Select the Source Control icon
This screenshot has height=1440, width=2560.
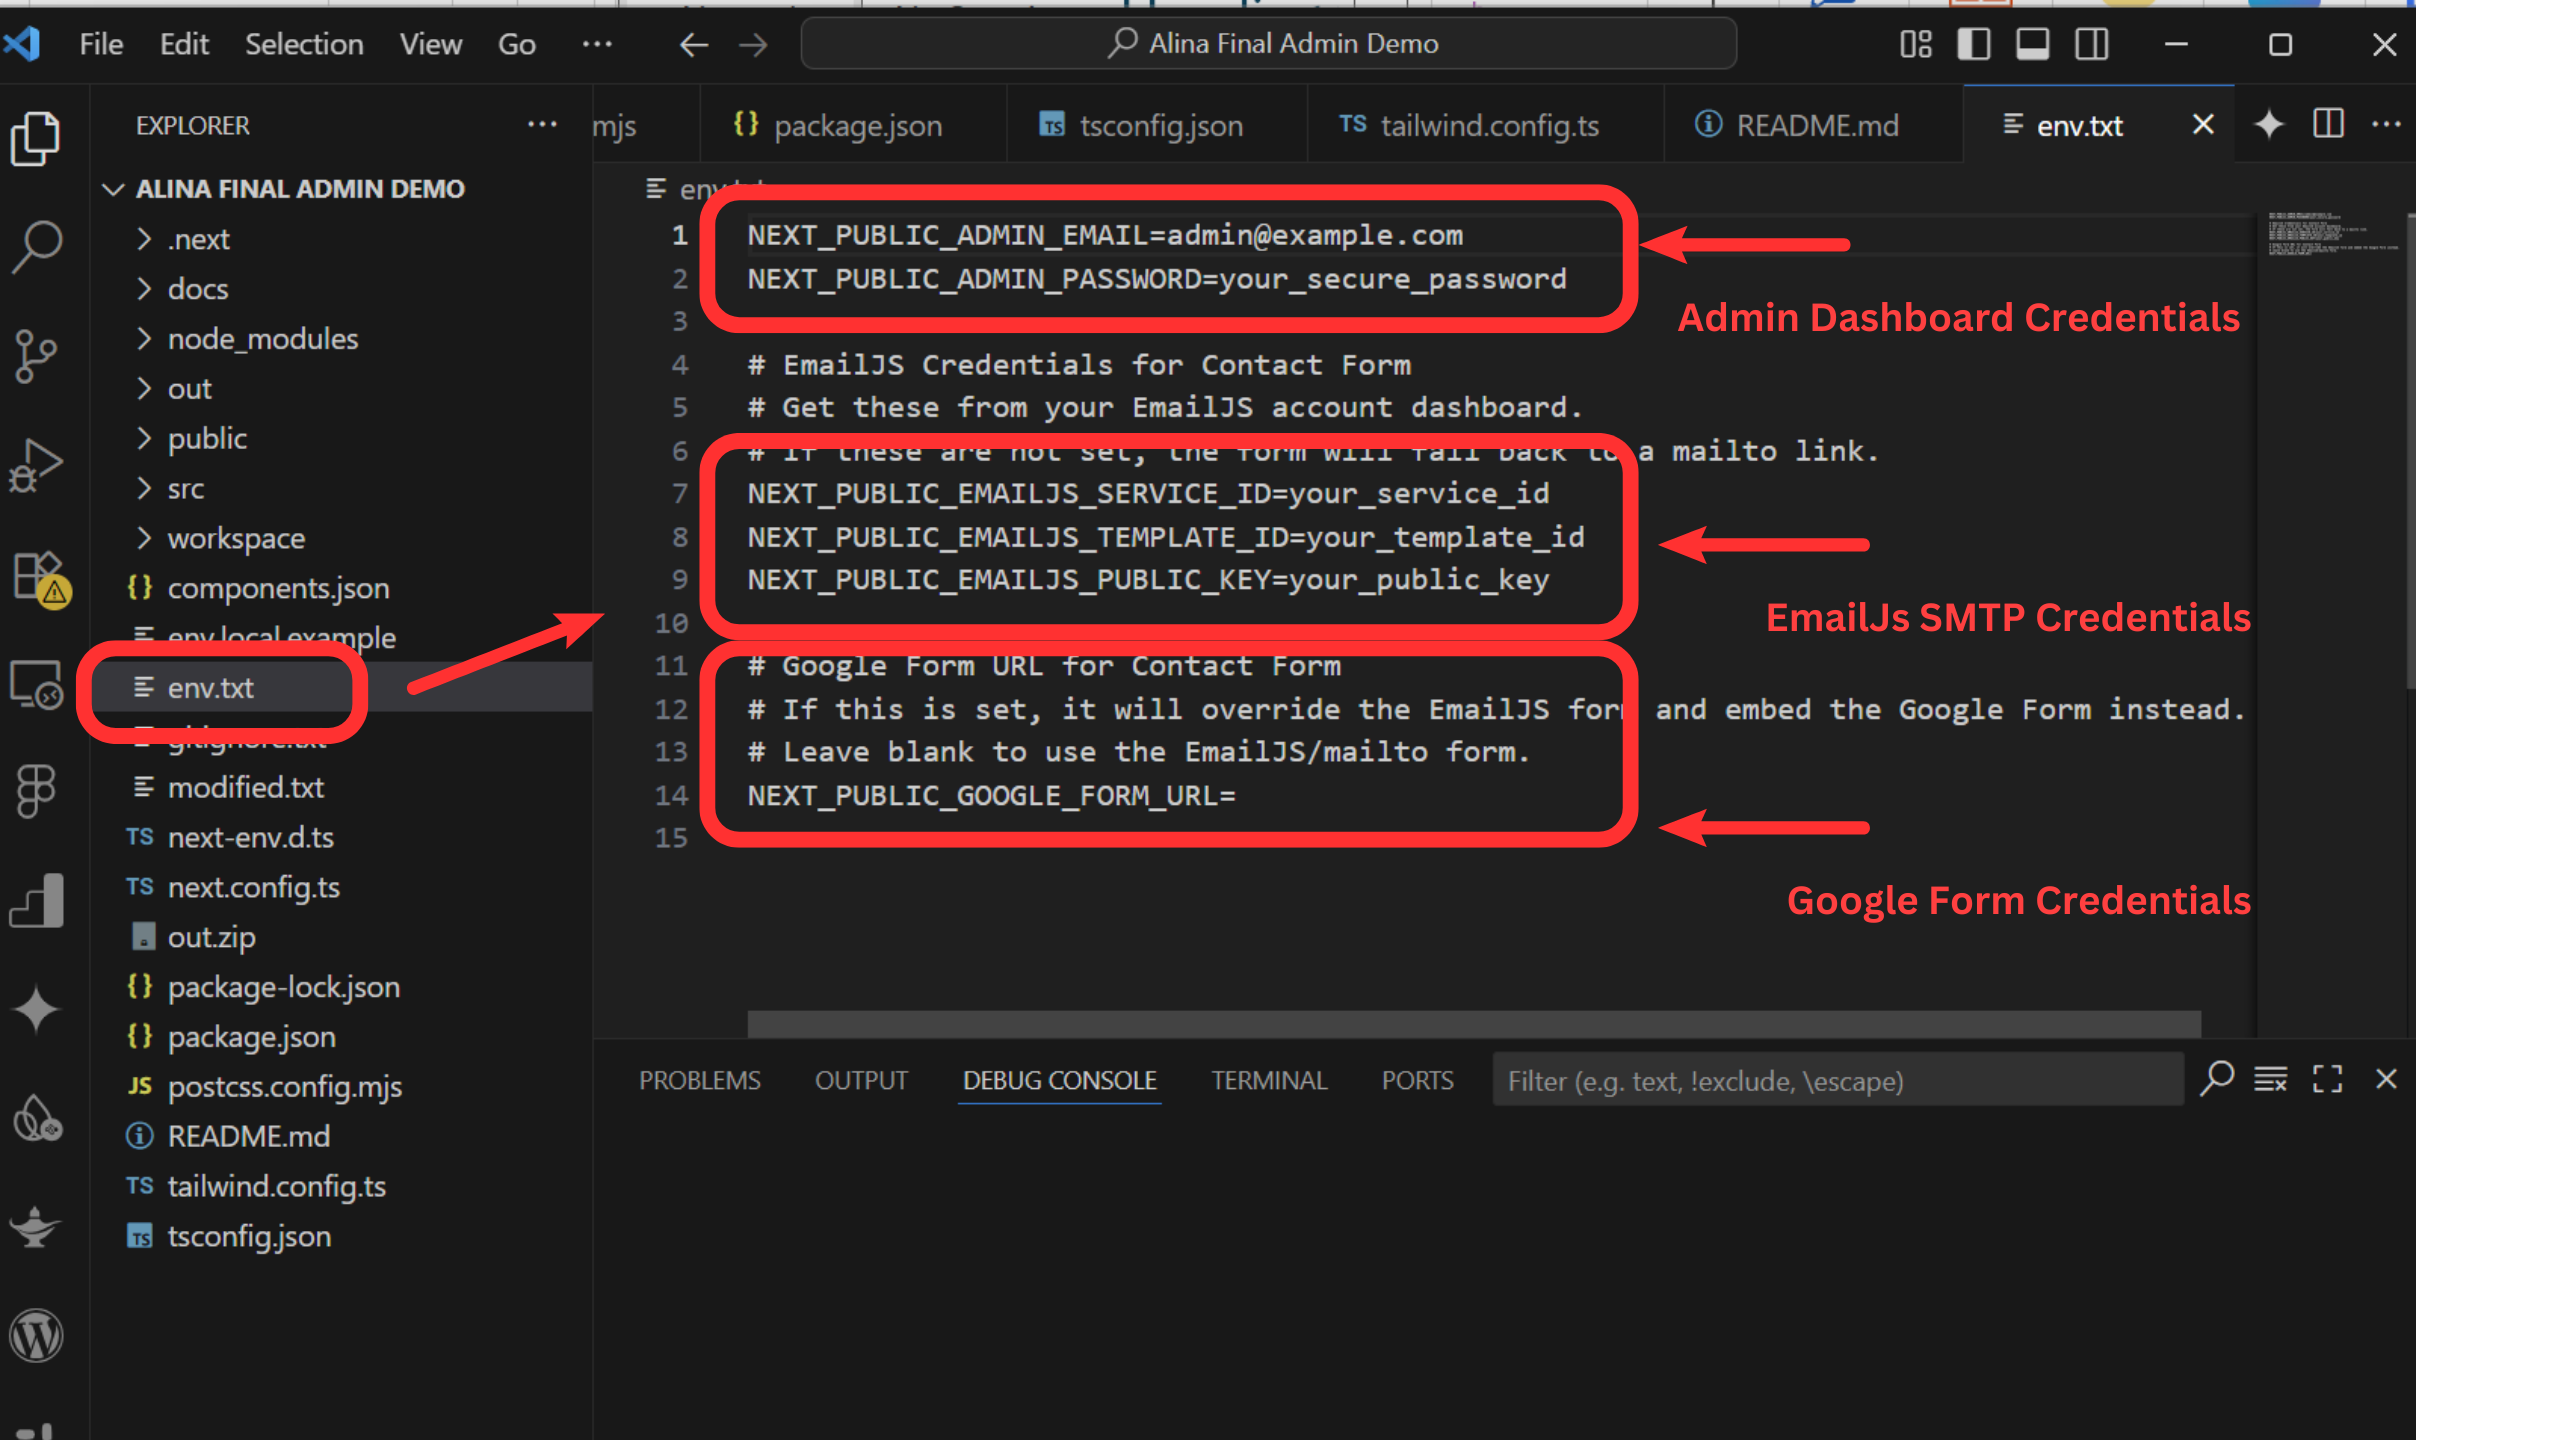37,355
